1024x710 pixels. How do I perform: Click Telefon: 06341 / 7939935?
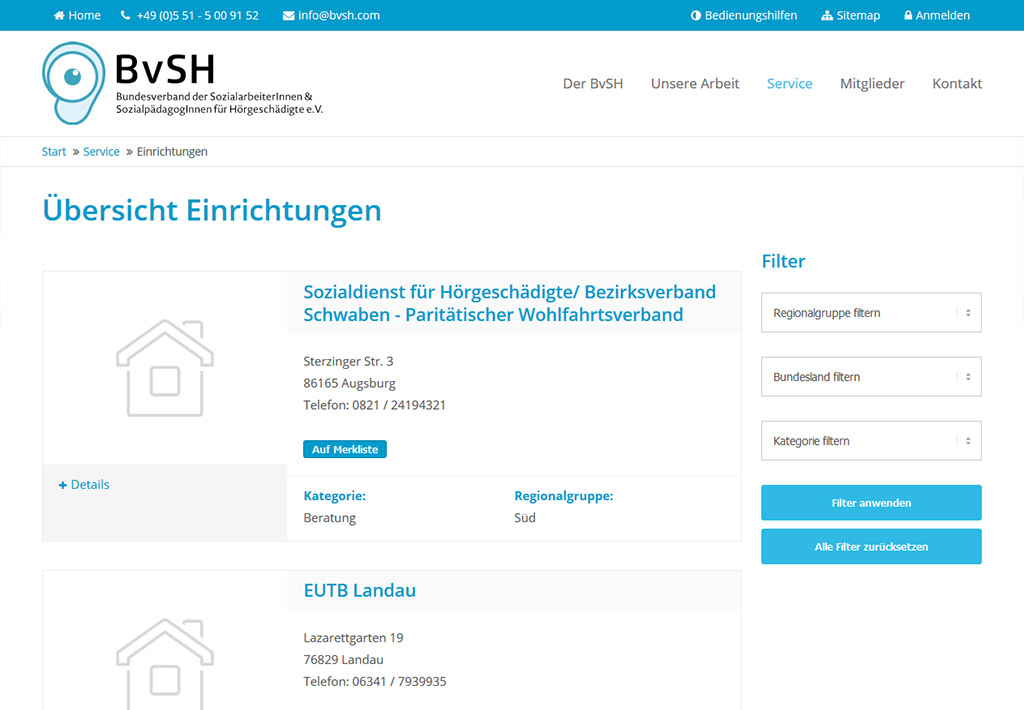coord(375,681)
